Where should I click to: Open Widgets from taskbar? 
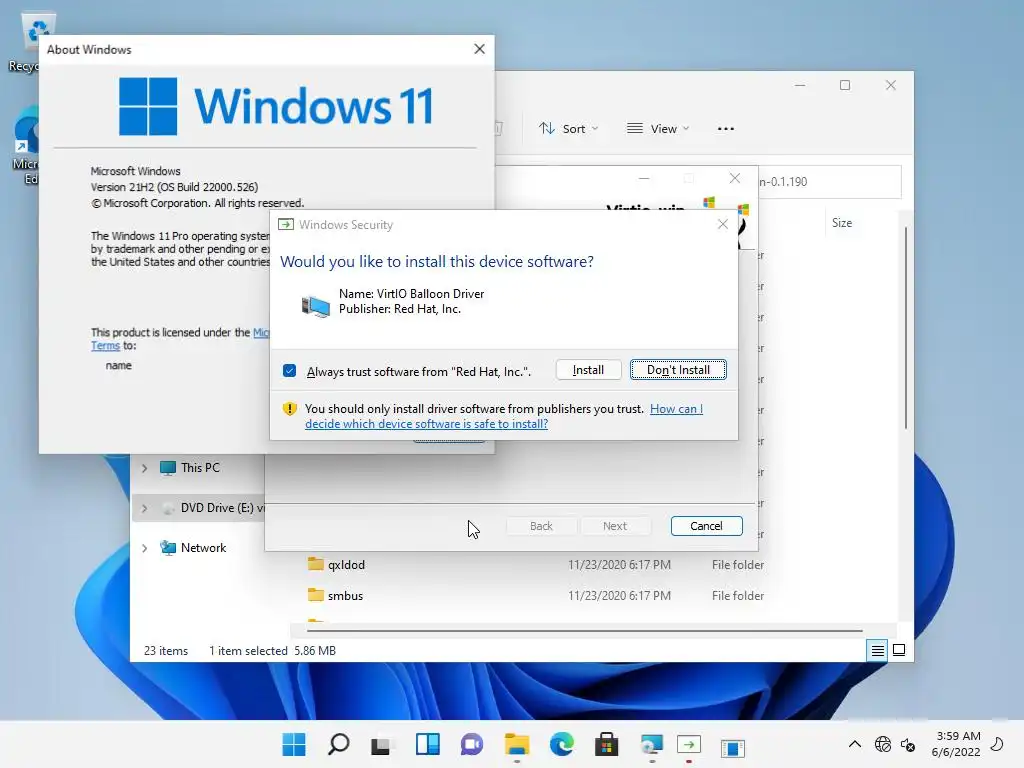(x=428, y=744)
